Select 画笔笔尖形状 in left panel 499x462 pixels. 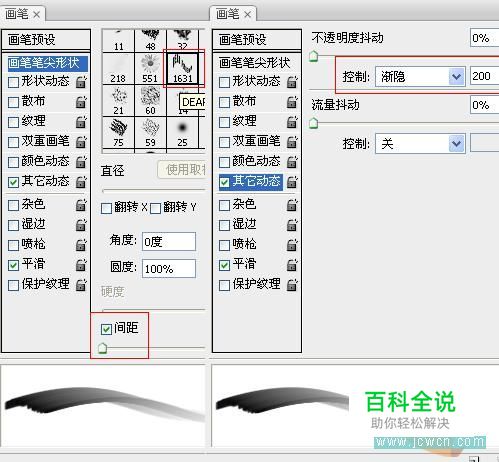click(x=48, y=63)
